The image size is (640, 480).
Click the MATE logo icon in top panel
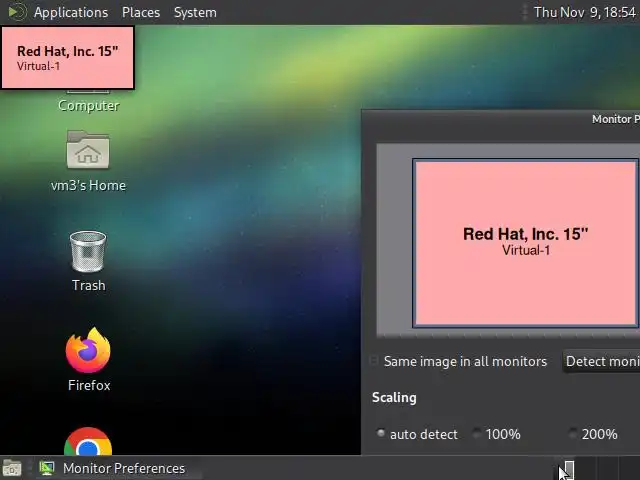tap(16, 12)
